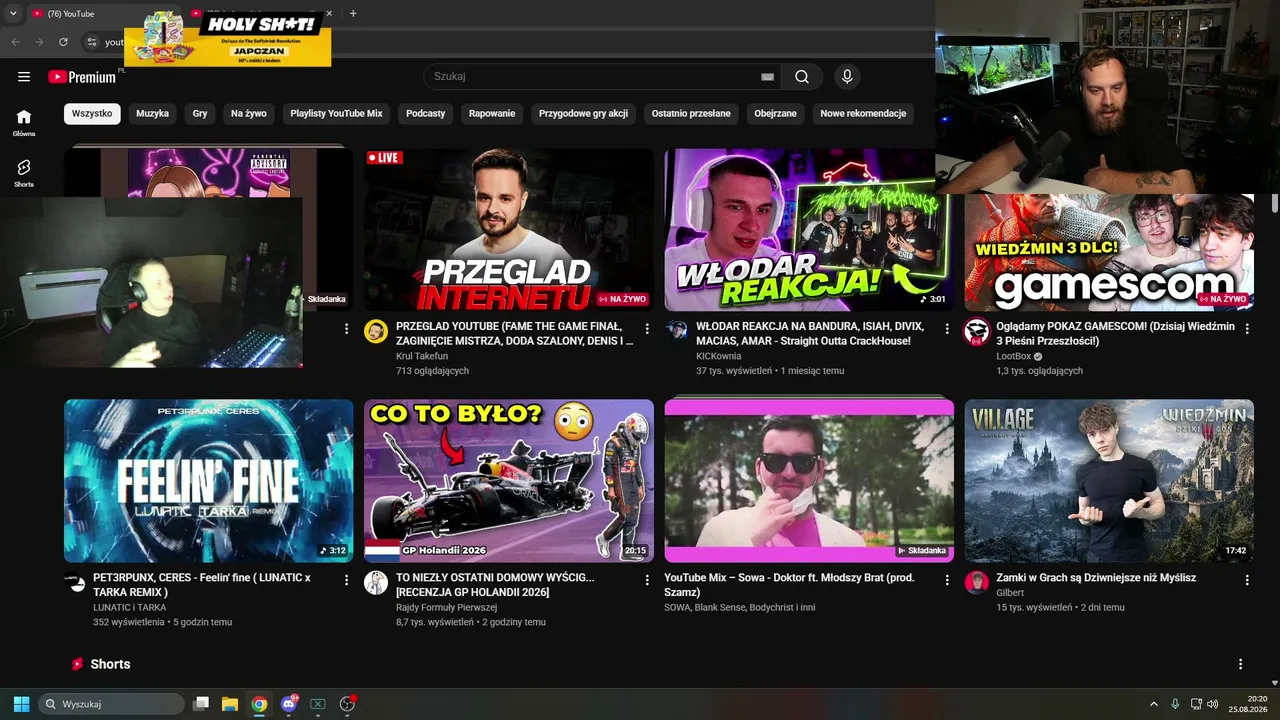Open Shorts in the left sidebar
The height and width of the screenshot is (720, 1280).
click(24, 173)
